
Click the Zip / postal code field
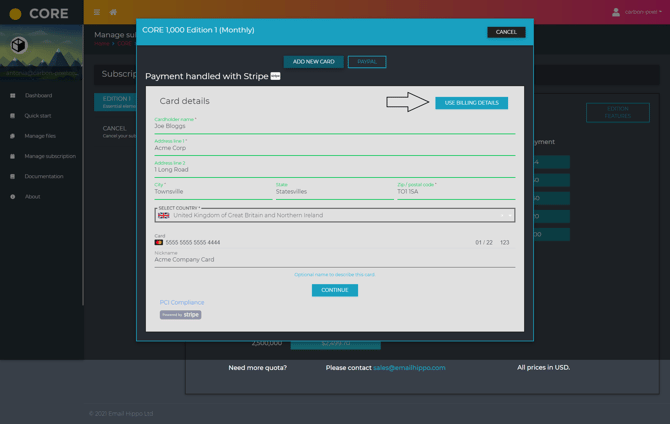(x=456, y=191)
